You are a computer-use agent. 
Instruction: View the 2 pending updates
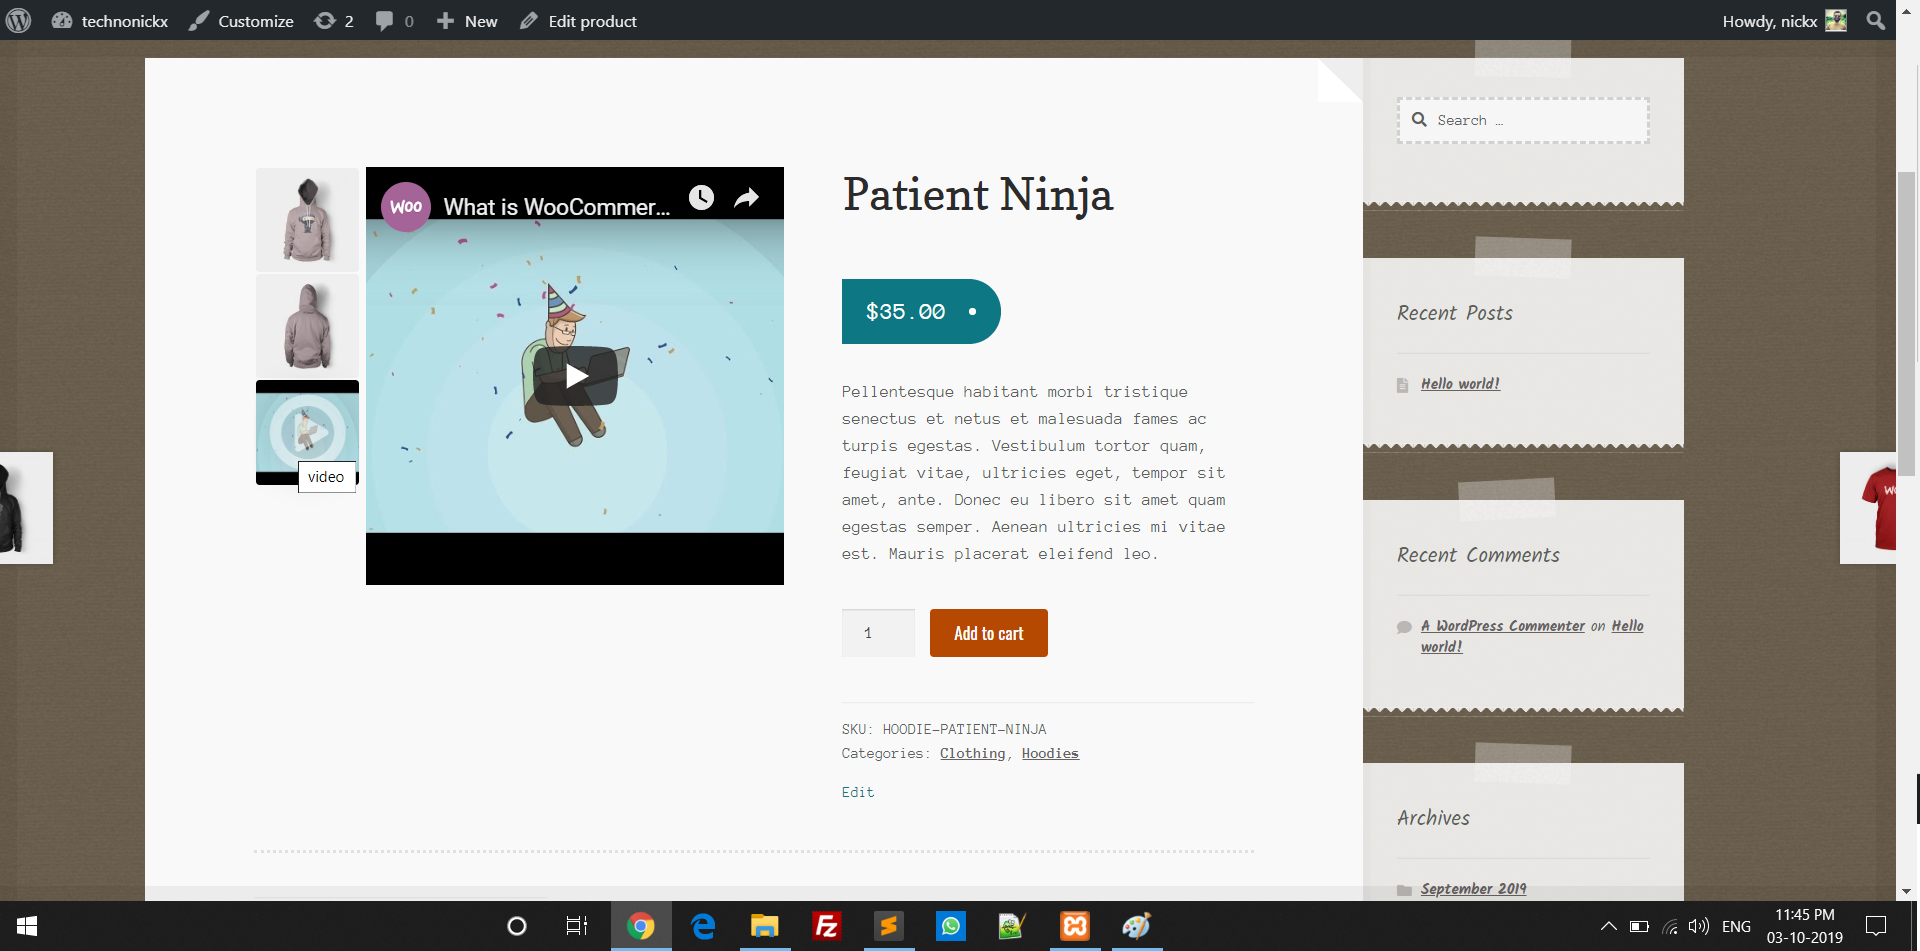pyautogui.click(x=334, y=21)
